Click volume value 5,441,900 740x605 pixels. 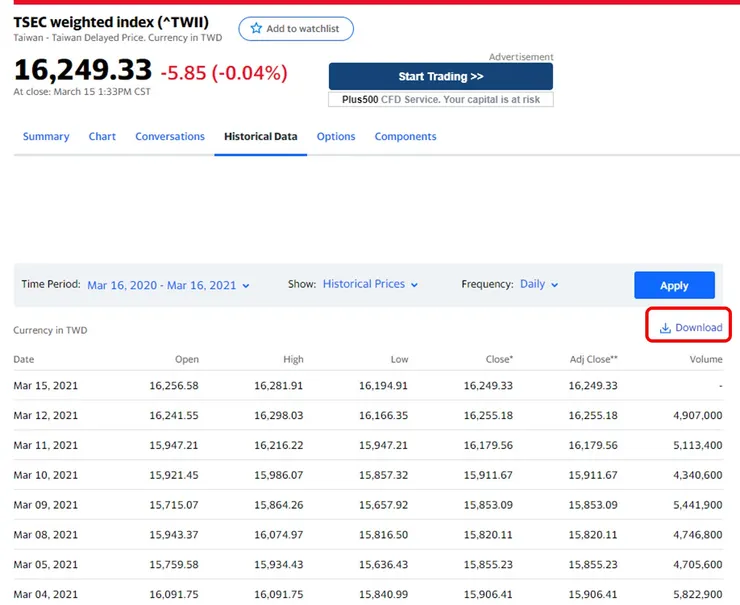(698, 505)
